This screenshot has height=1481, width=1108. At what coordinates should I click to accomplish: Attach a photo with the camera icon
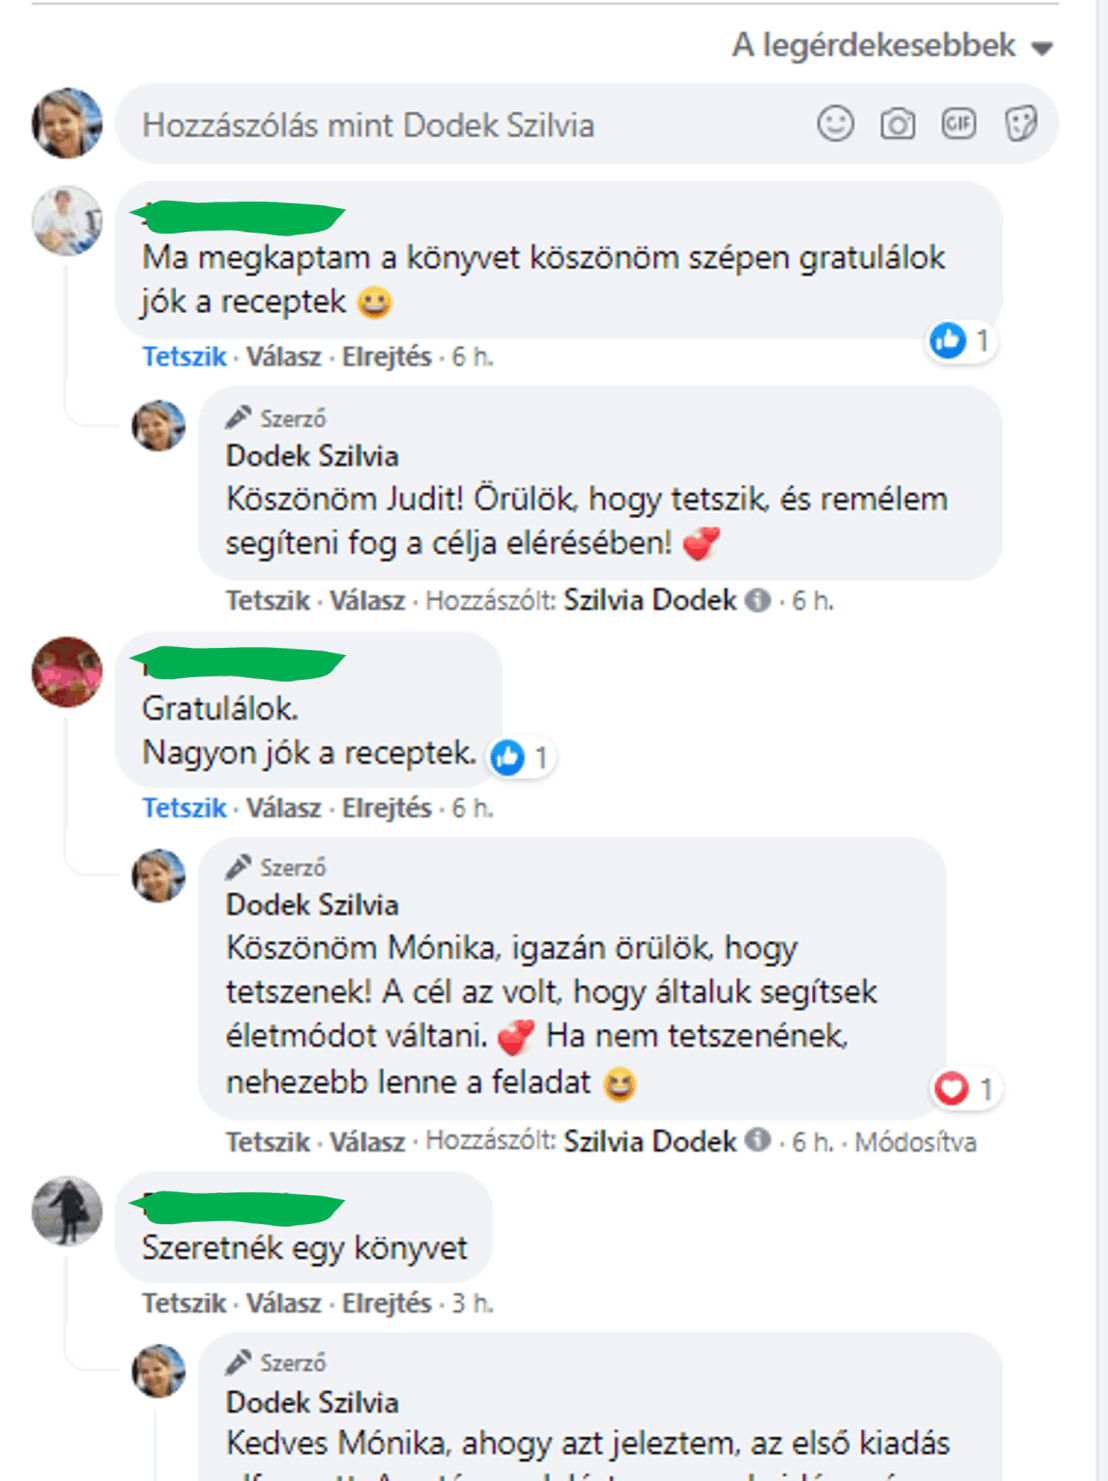tap(897, 124)
